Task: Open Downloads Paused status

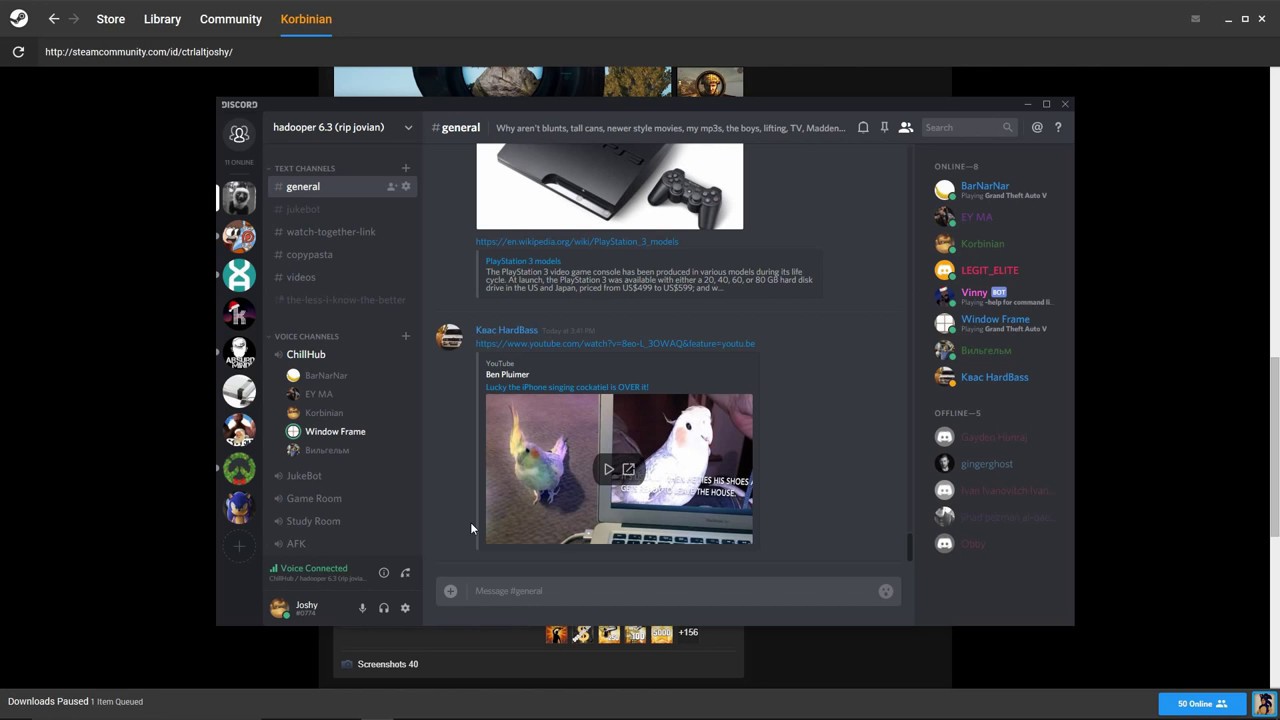Action: click(x=75, y=702)
